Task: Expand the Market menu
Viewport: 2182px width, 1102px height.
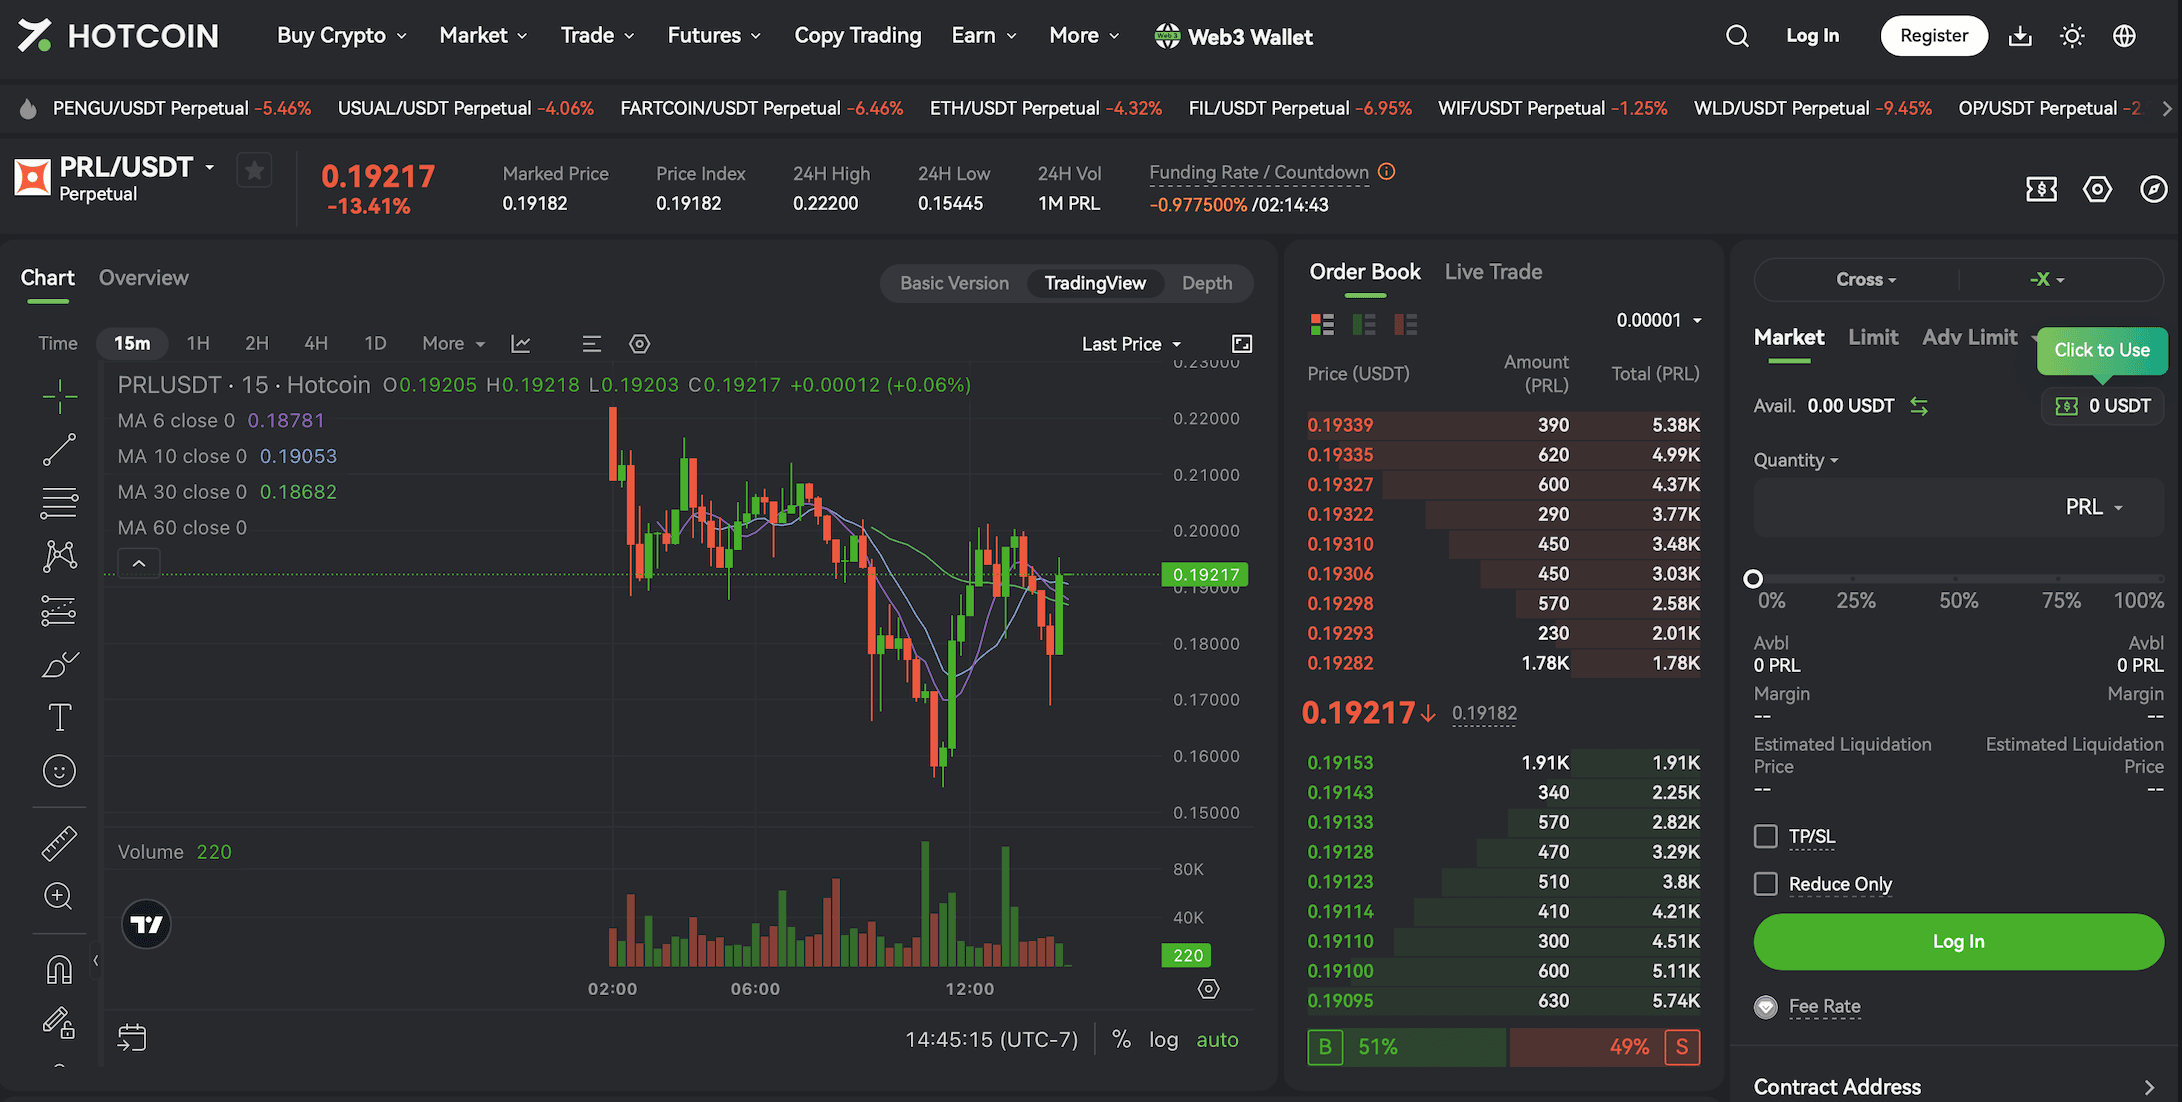Action: click(x=483, y=36)
